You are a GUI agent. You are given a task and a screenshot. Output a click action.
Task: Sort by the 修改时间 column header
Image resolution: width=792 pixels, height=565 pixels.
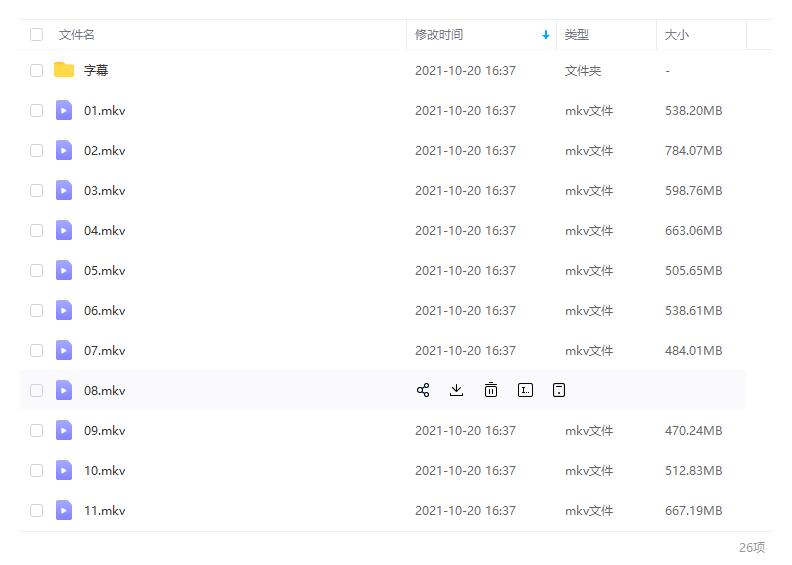(x=438, y=34)
